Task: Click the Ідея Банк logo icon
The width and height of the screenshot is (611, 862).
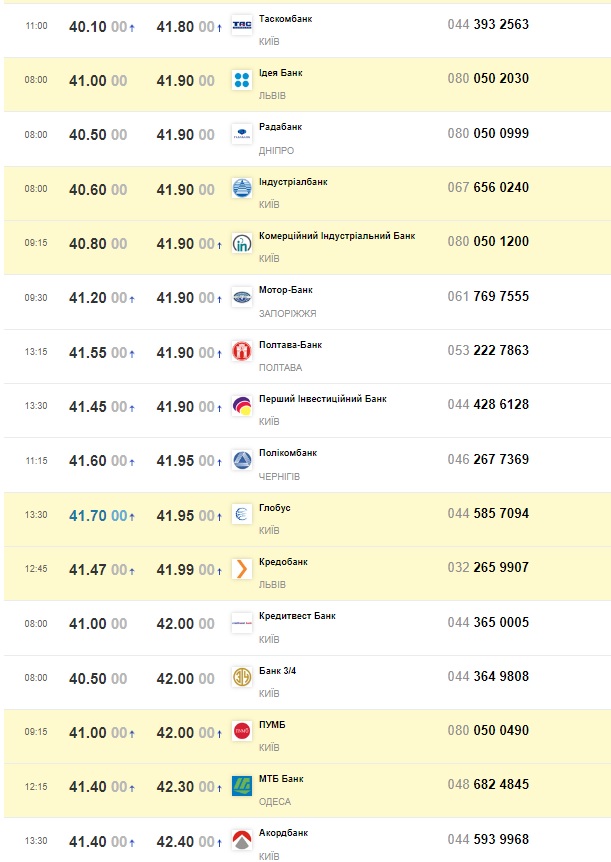Action: pos(241,79)
